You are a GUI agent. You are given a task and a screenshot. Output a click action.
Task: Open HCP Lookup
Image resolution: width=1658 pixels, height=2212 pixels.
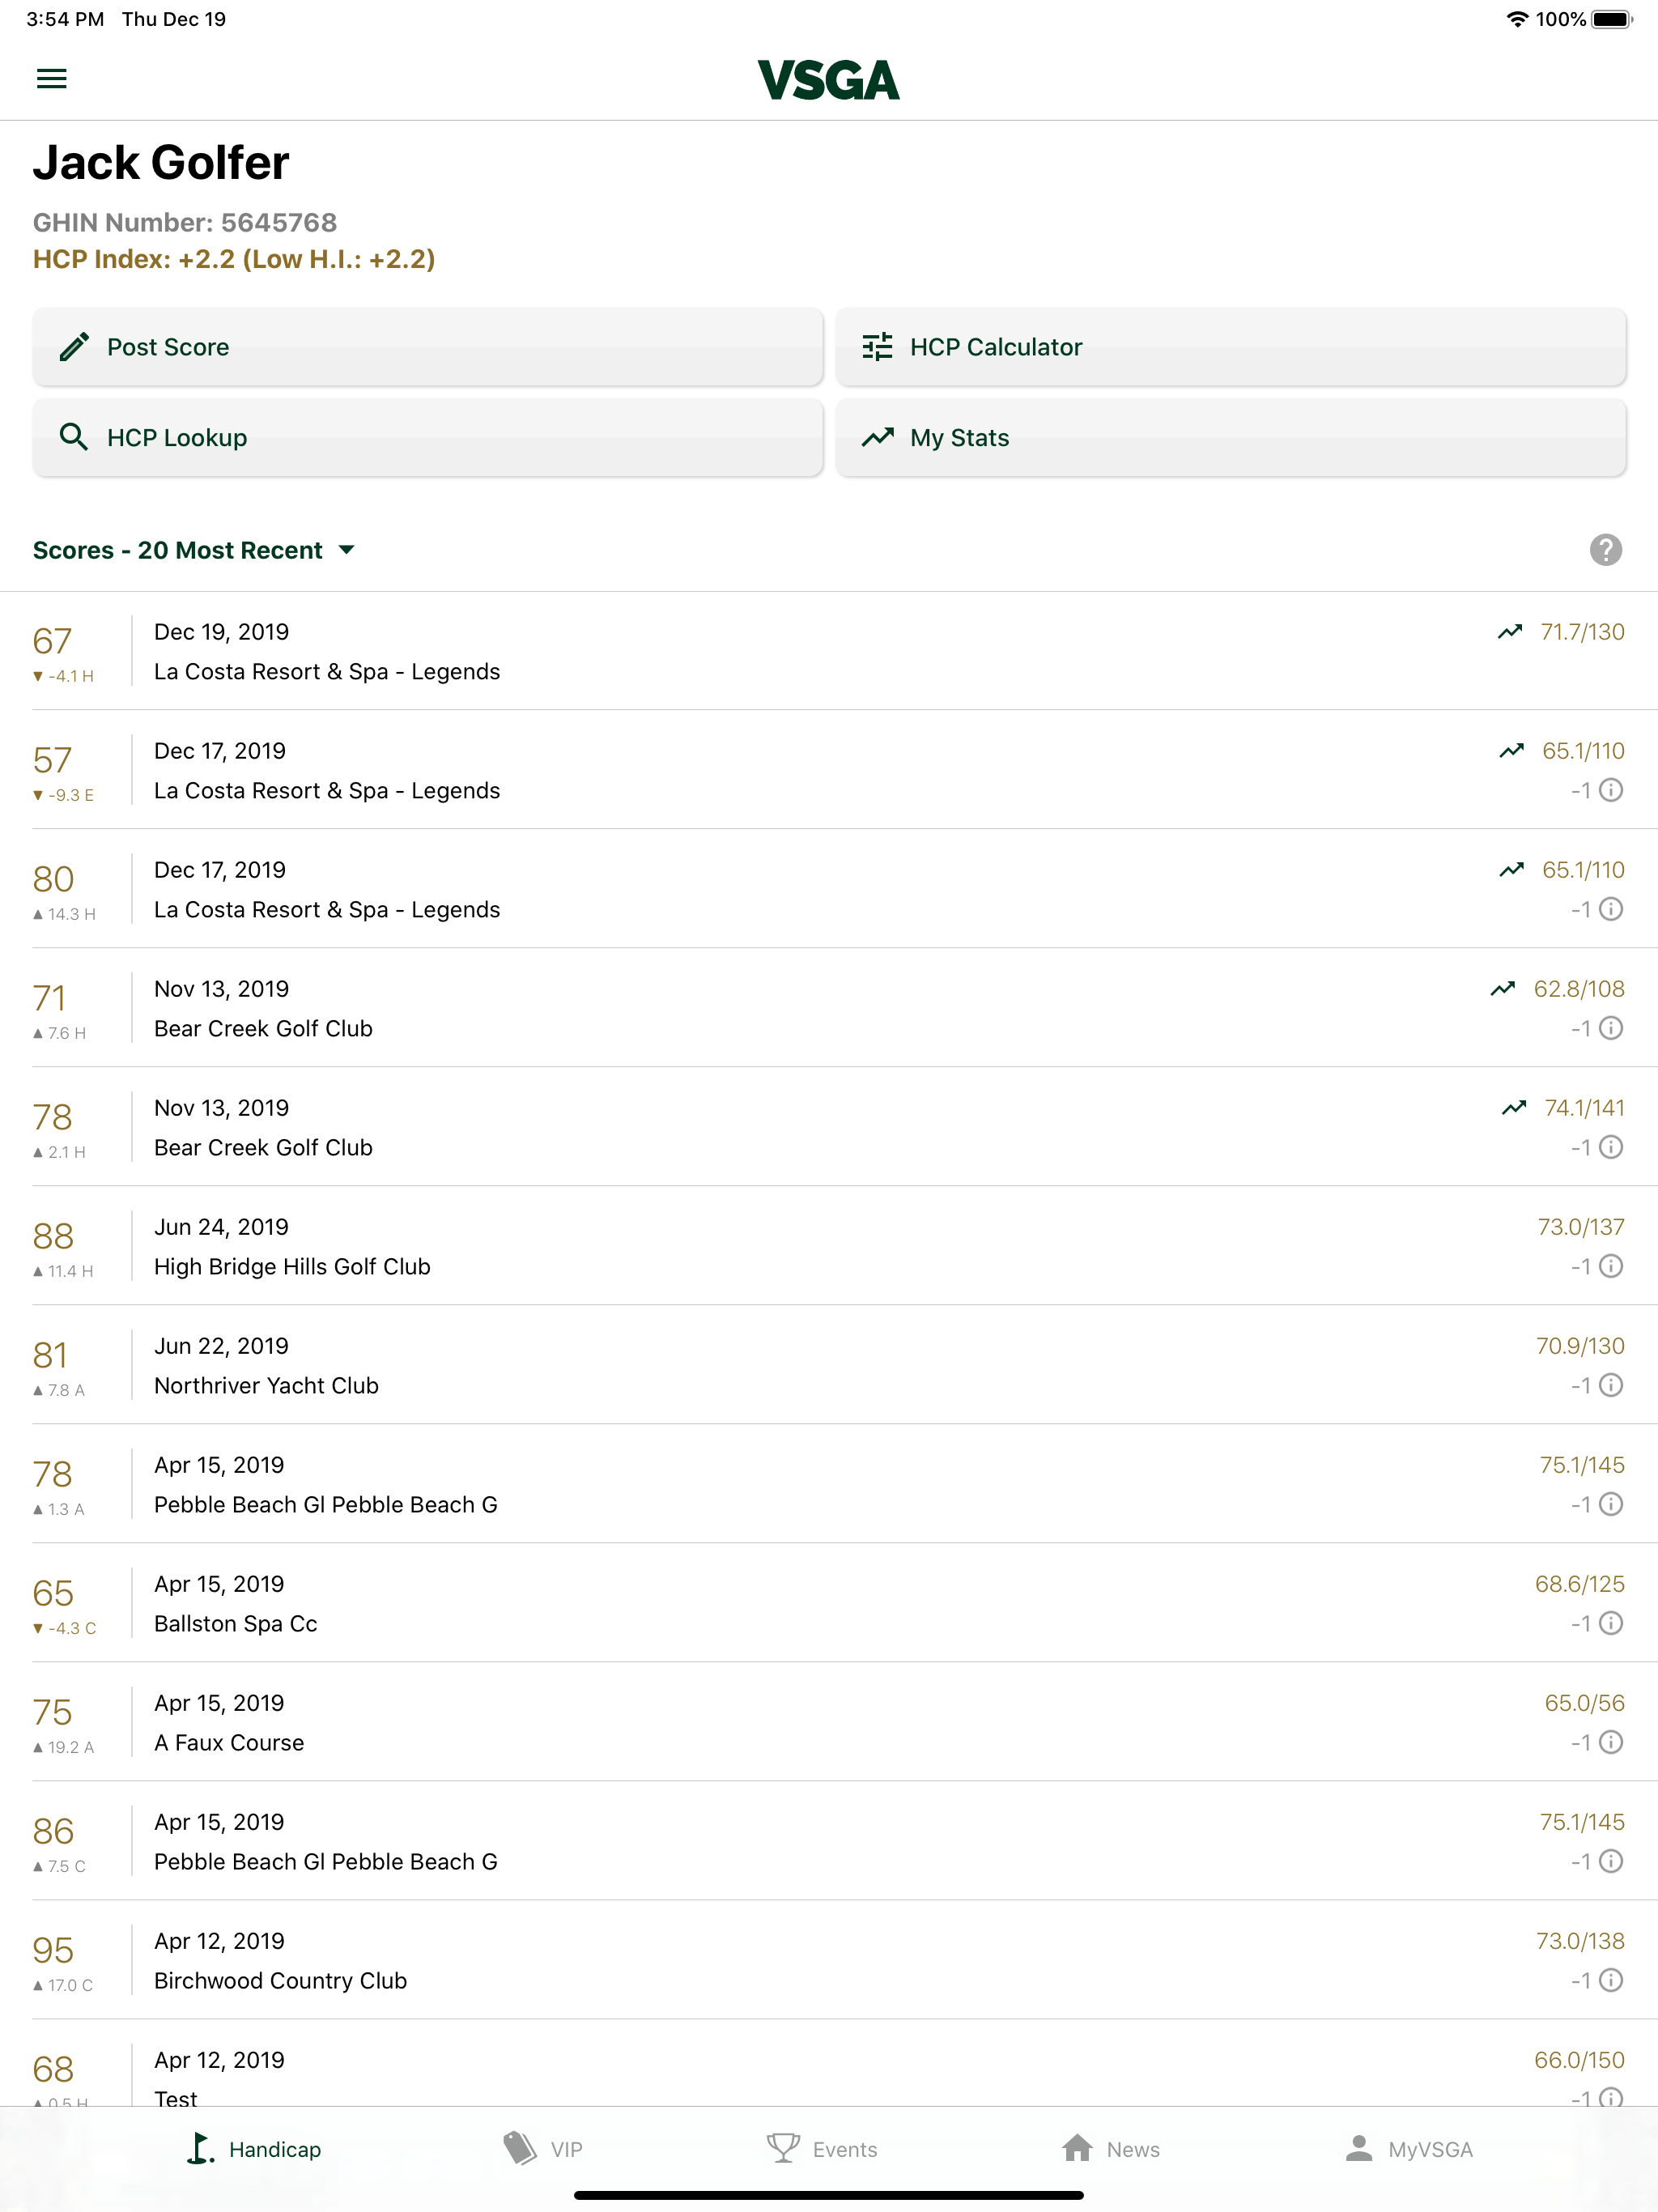tap(428, 438)
